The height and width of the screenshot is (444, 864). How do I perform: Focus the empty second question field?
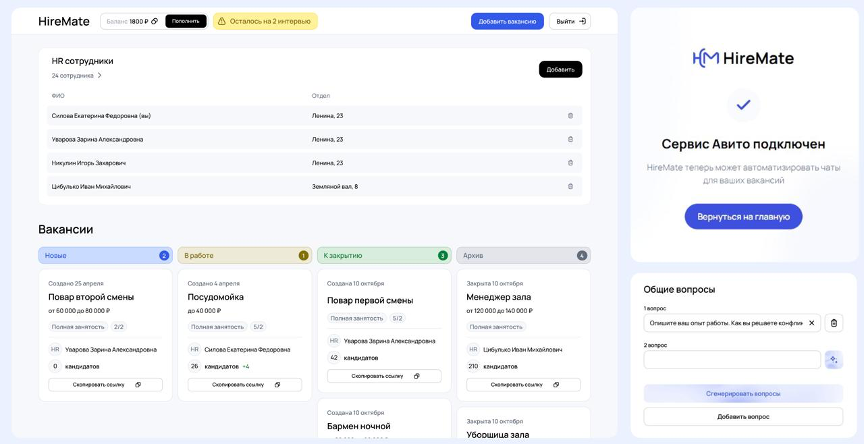point(732,360)
